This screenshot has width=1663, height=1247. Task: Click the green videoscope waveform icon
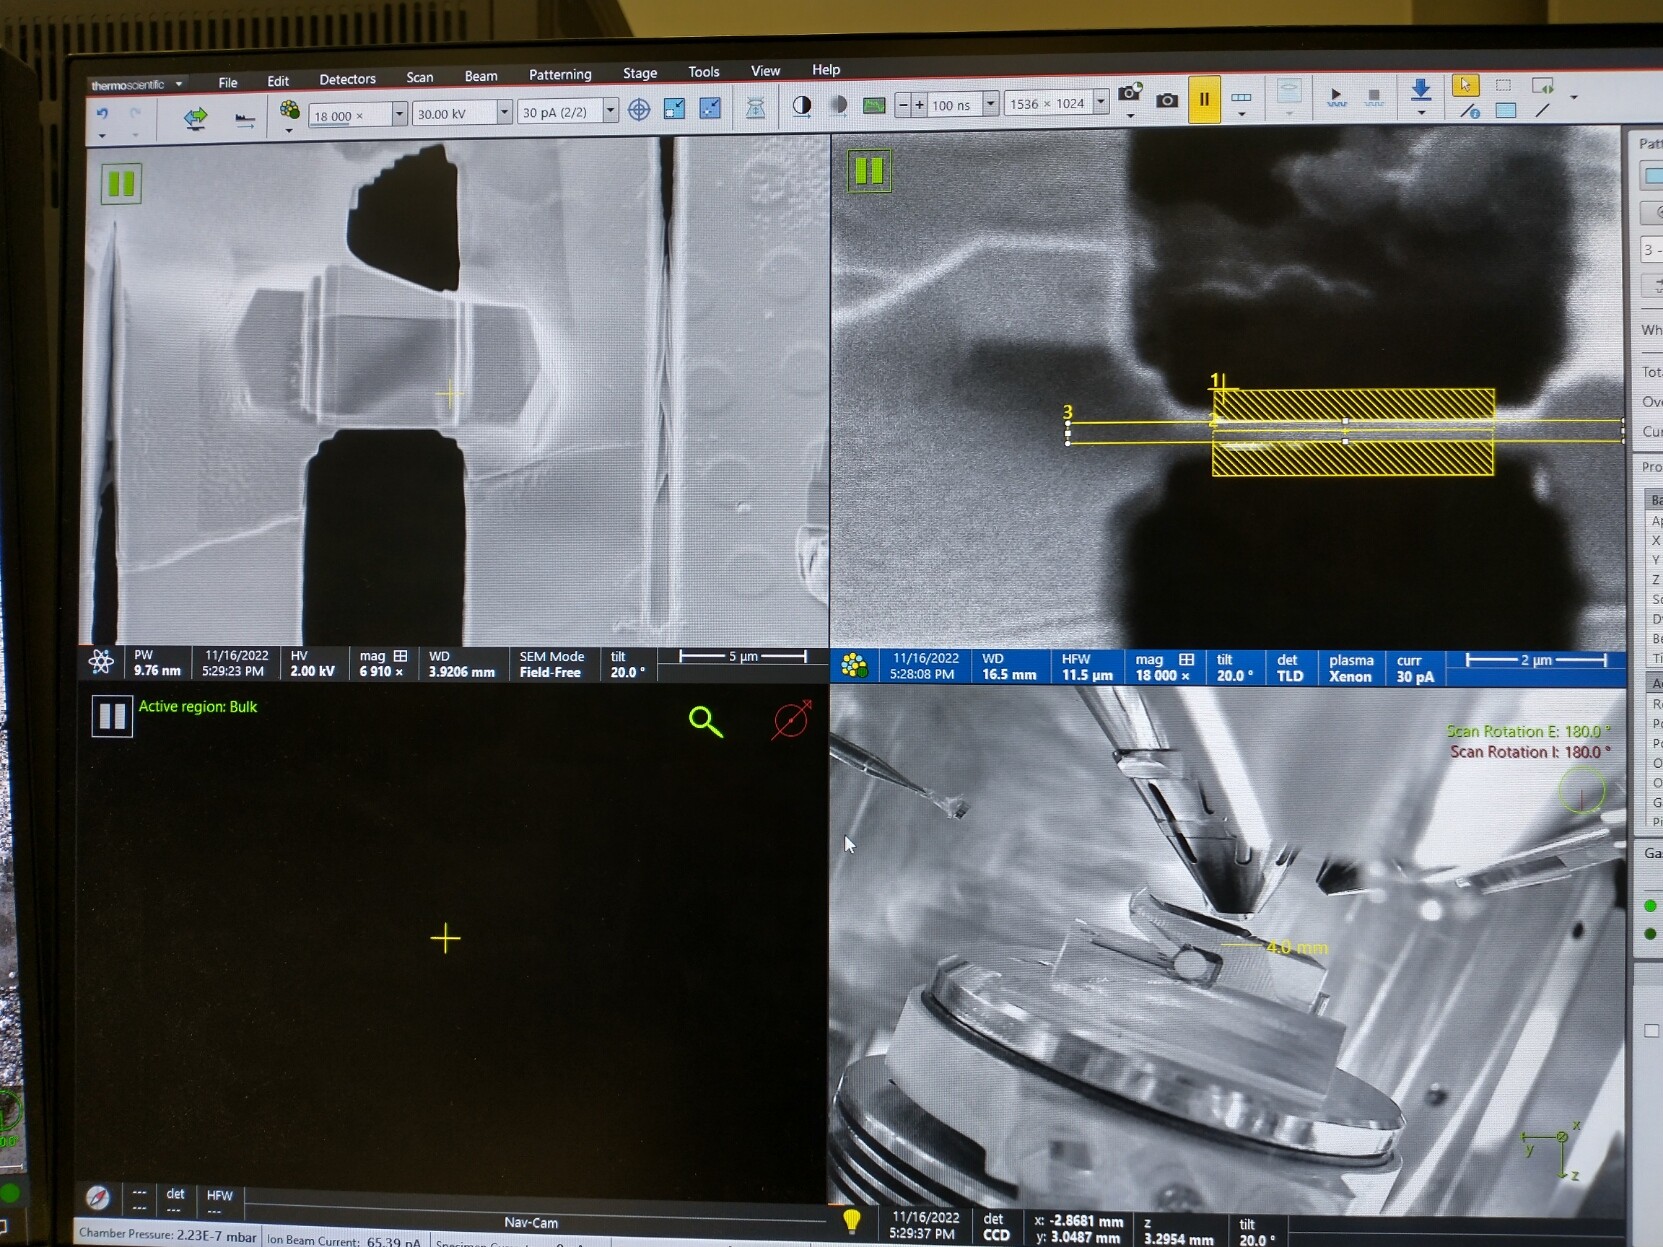pyautogui.click(x=874, y=105)
